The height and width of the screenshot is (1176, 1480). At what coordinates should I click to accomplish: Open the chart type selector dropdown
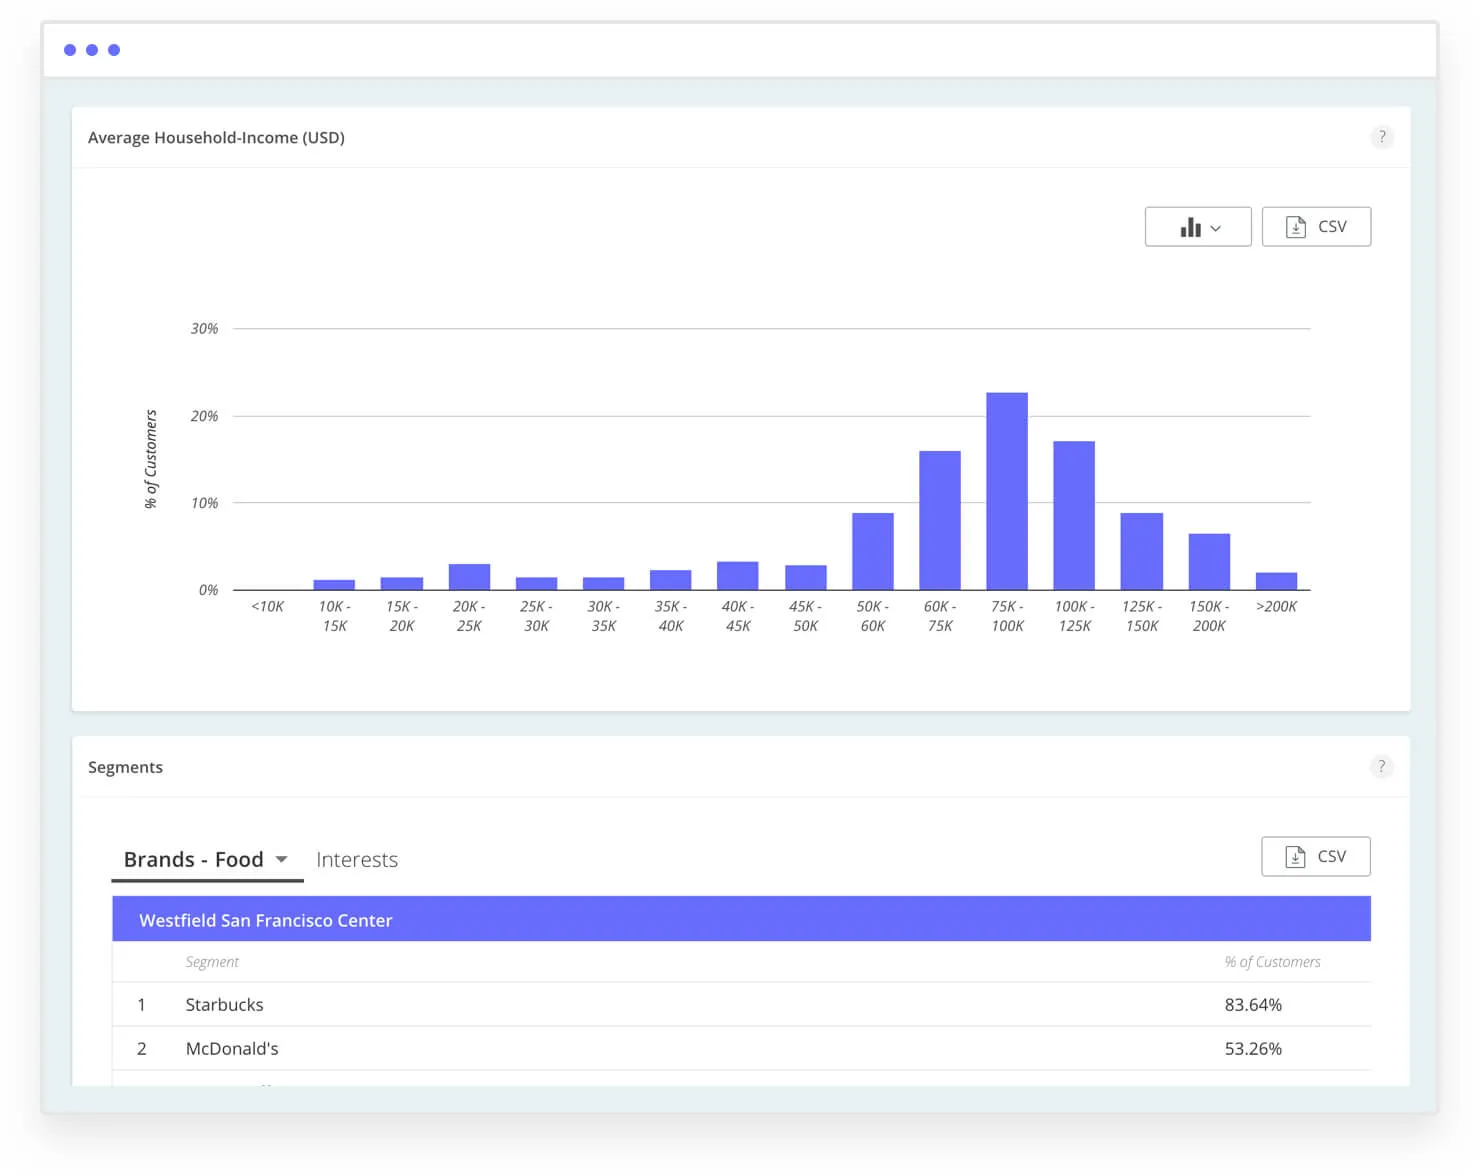click(x=1217, y=227)
